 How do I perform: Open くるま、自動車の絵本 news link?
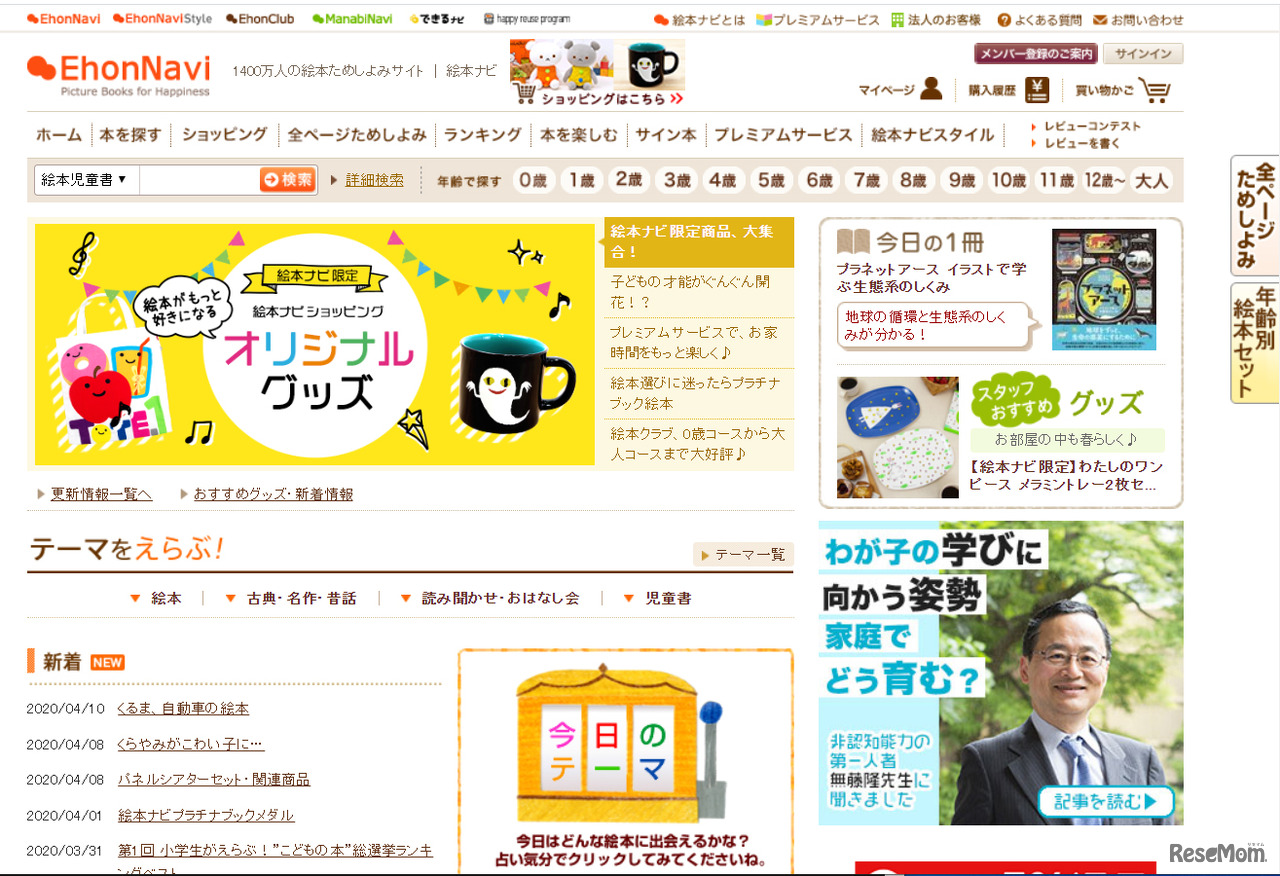click(183, 709)
